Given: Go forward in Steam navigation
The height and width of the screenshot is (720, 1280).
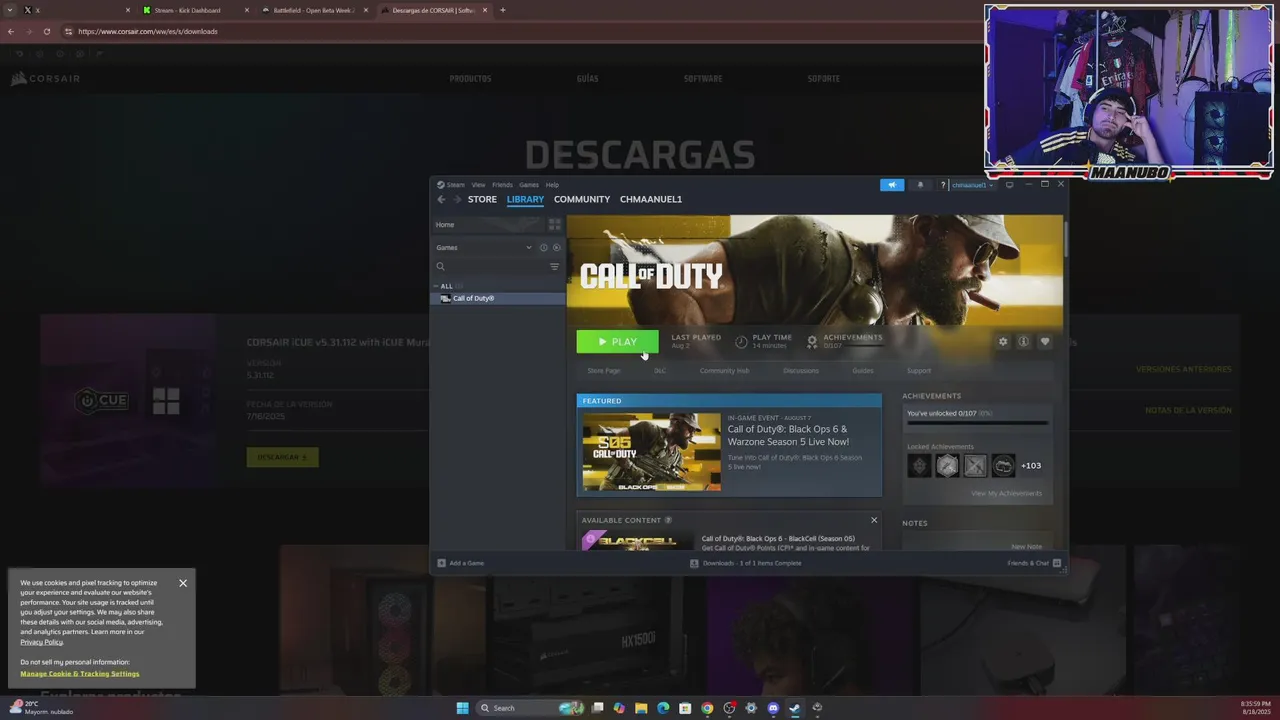Looking at the screenshot, I should [457, 199].
